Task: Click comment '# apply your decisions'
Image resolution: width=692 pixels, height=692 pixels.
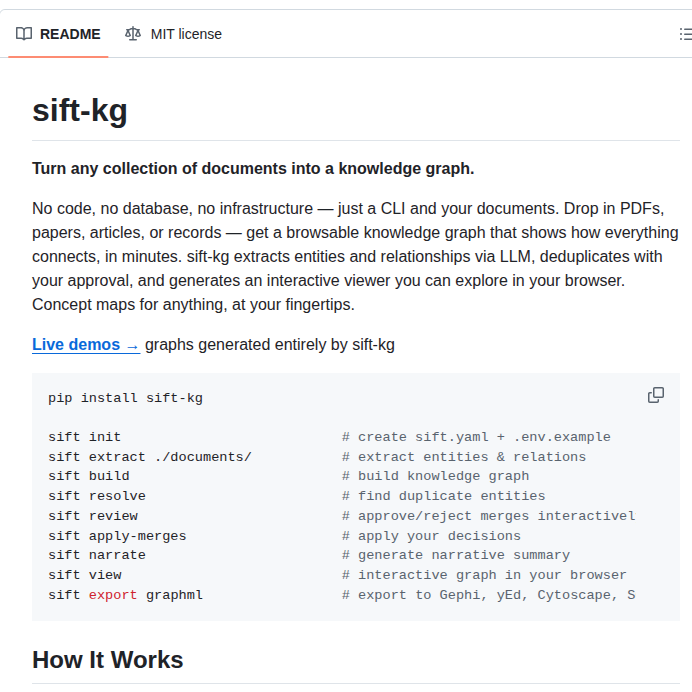Action: pos(431,536)
